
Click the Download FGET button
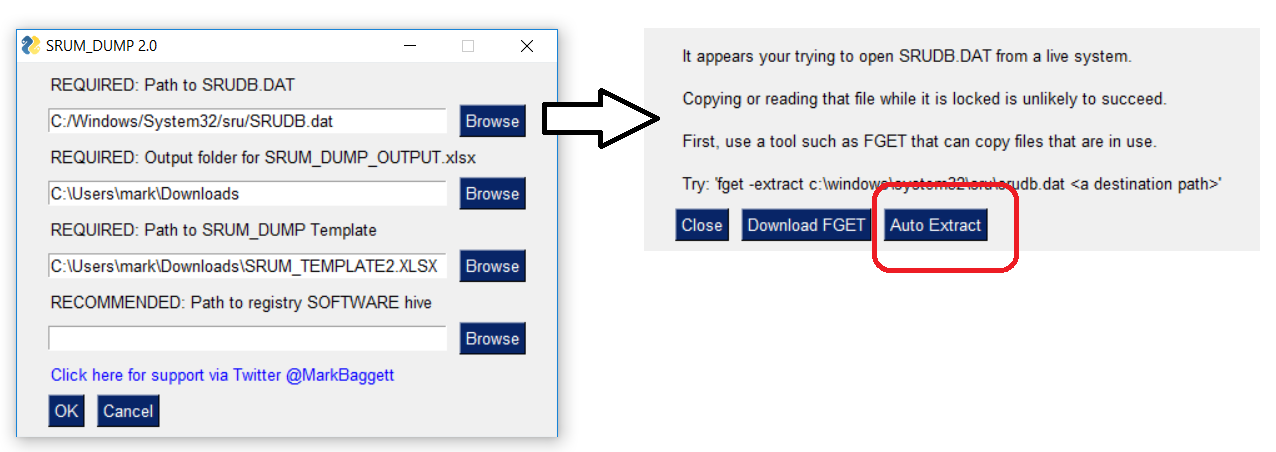[x=806, y=225]
